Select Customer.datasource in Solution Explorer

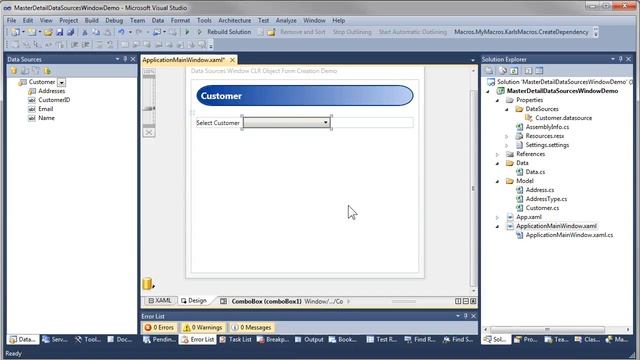pyautogui.click(x=563, y=118)
